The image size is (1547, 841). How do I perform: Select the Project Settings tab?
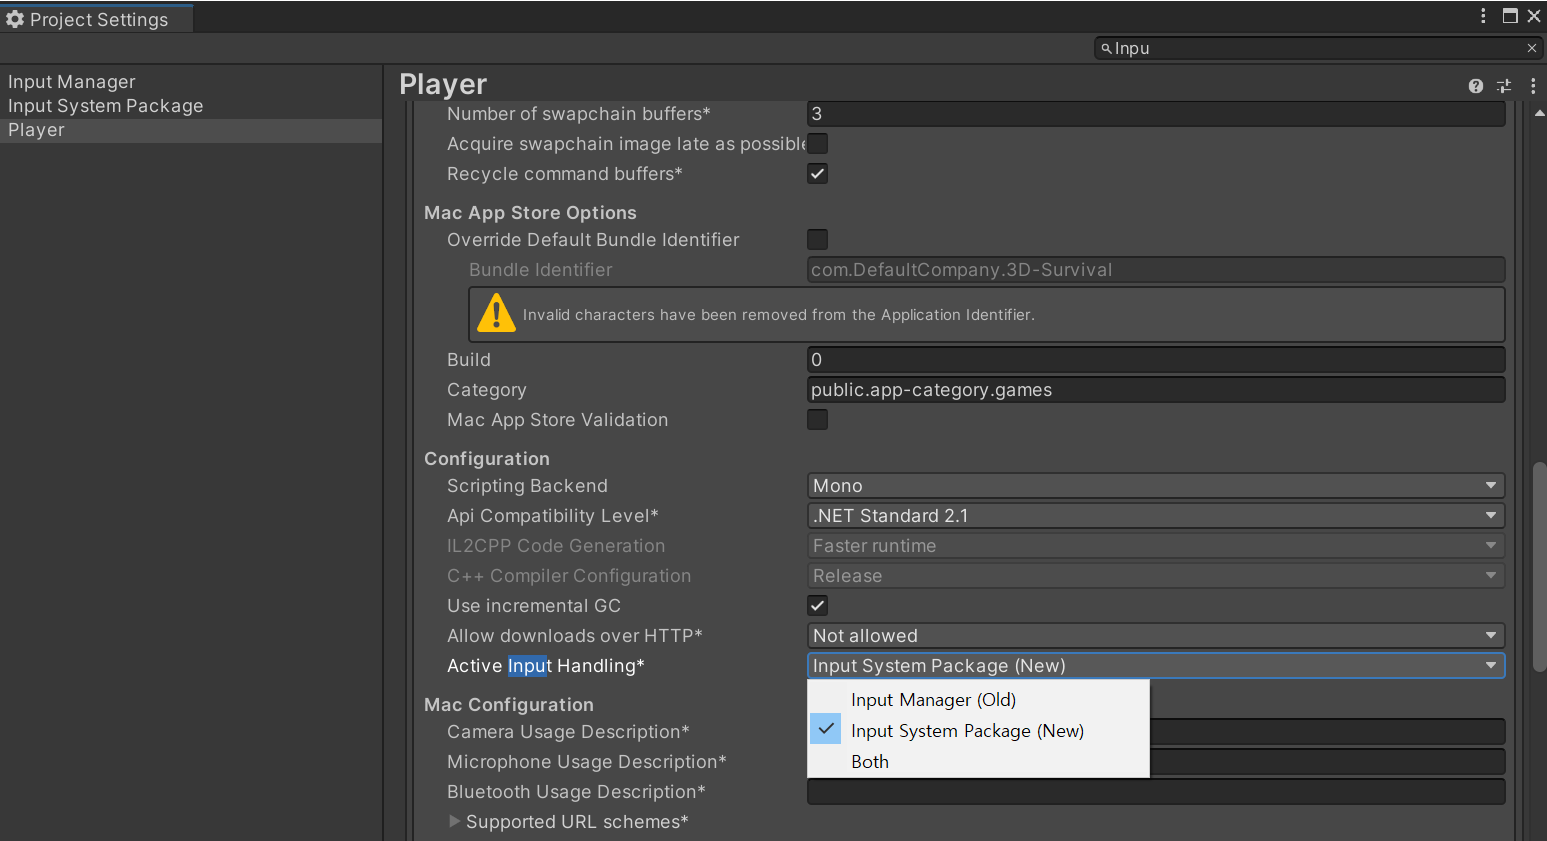point(97,19)
